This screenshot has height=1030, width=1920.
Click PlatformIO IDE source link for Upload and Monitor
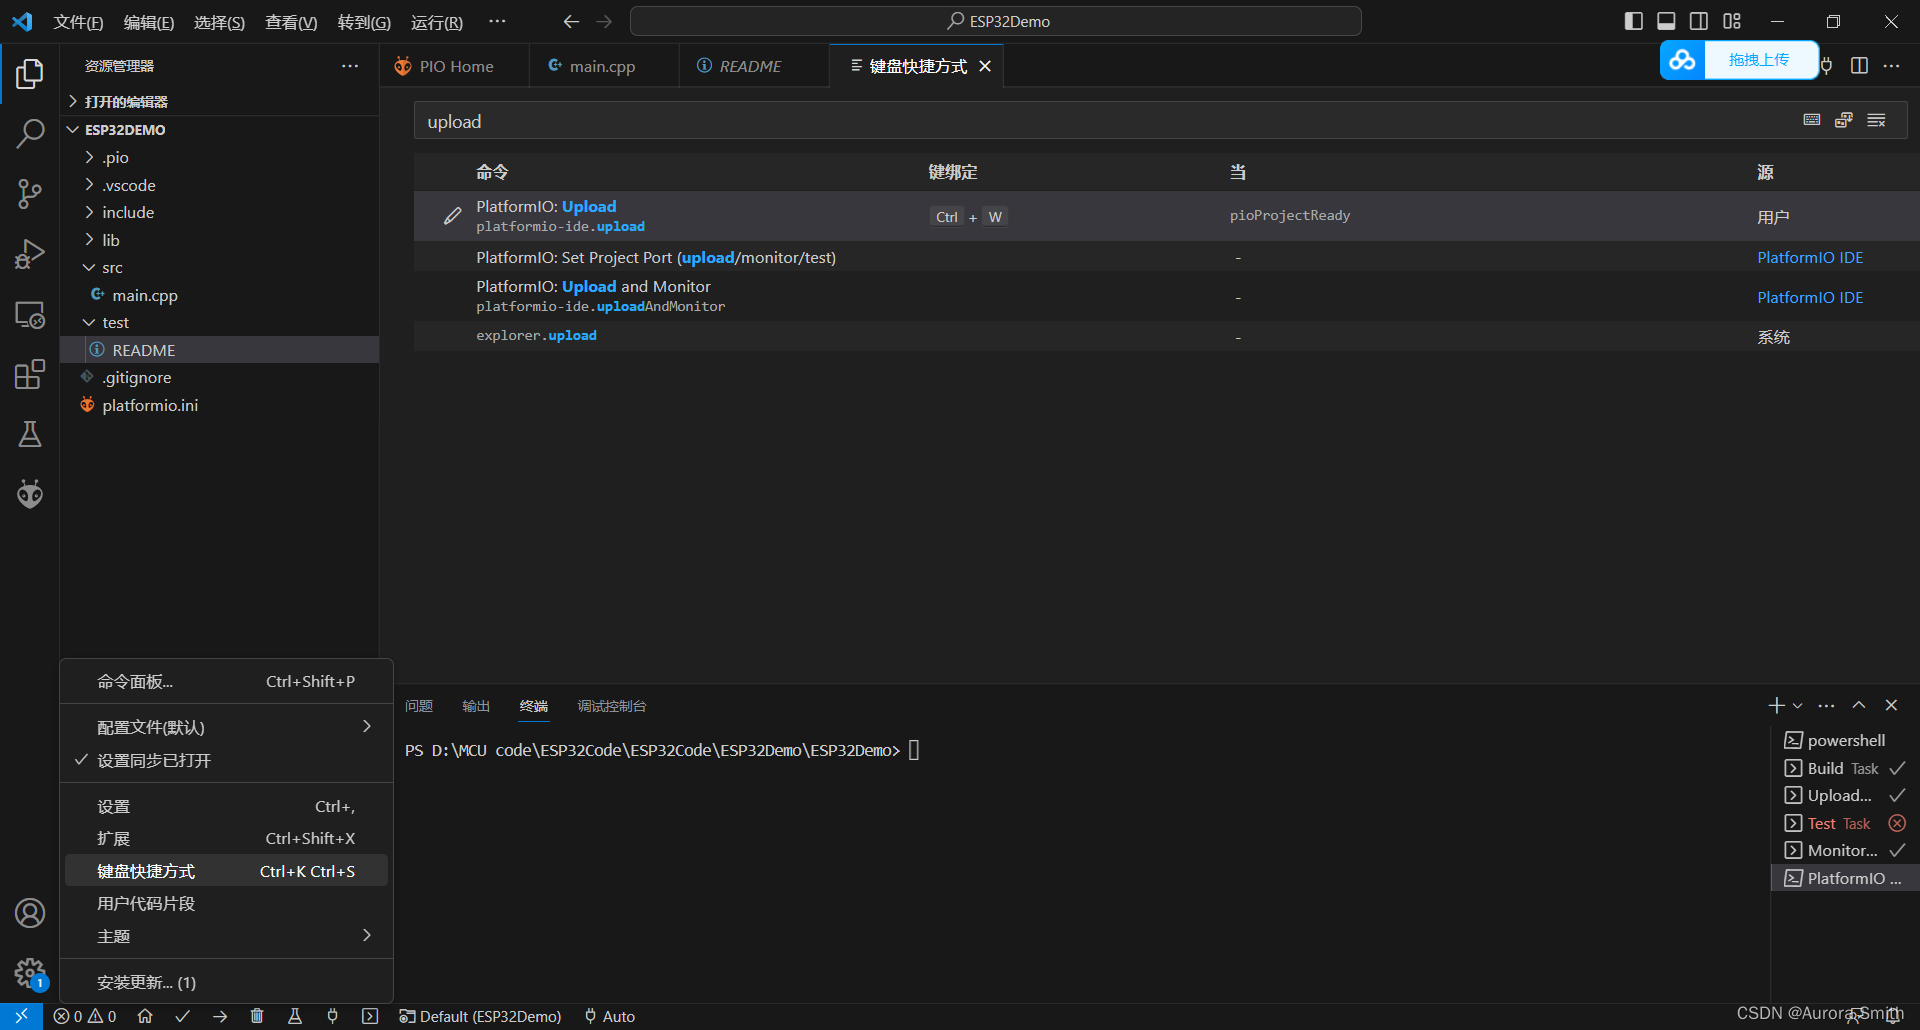pos(1810,297)
